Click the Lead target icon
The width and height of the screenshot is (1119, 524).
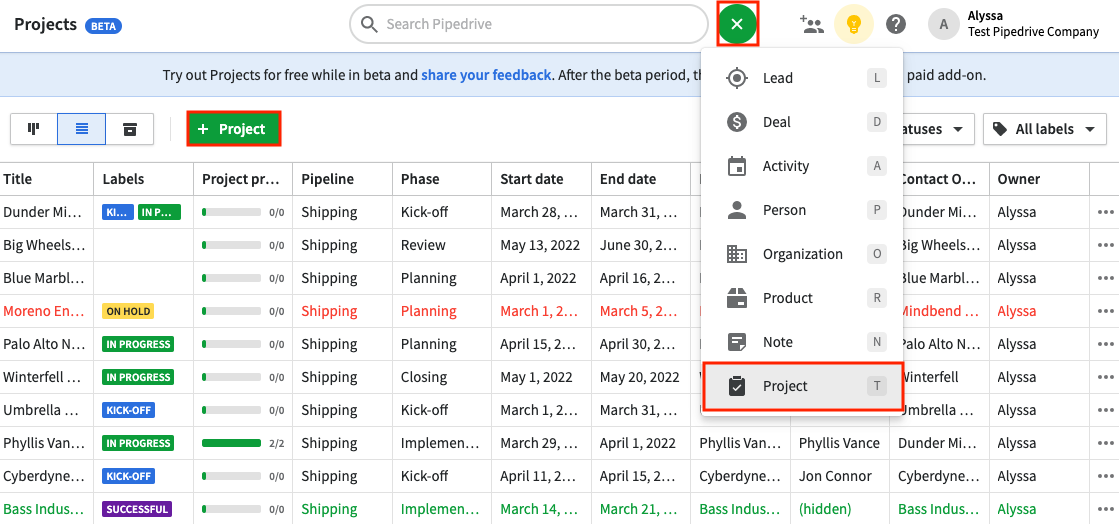click(736, 78)
